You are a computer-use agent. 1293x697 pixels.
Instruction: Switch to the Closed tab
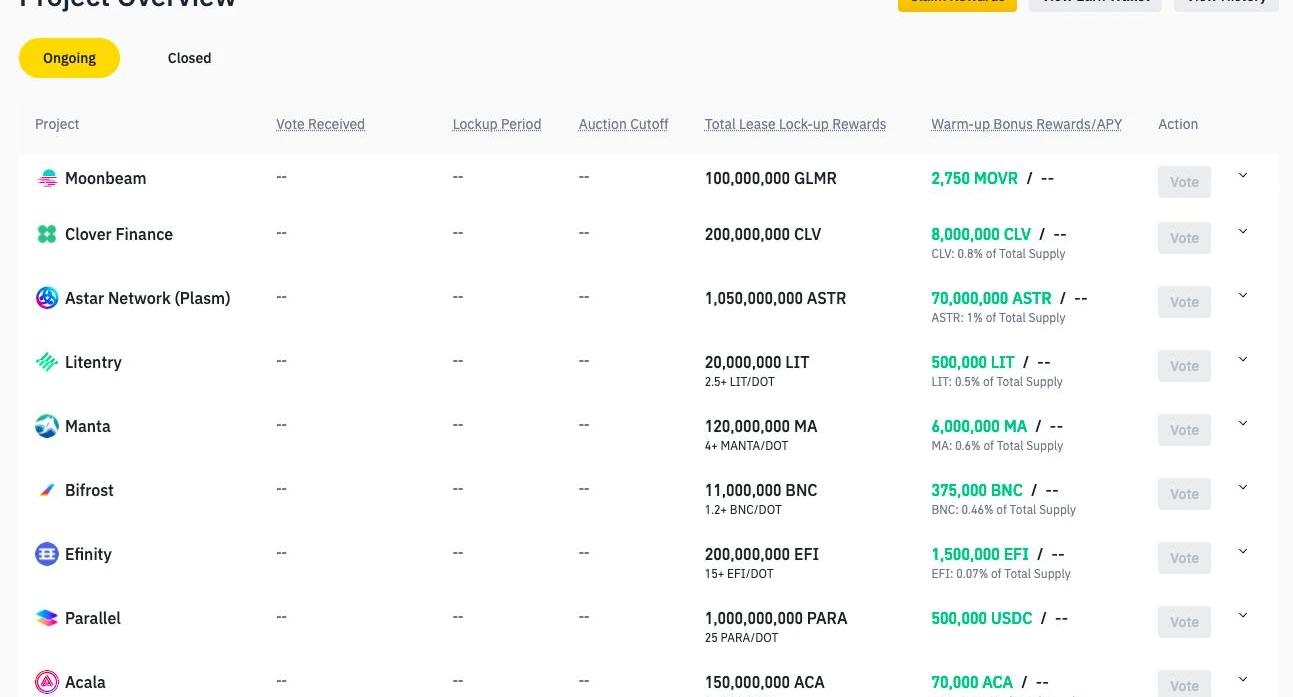coord(189,58)
